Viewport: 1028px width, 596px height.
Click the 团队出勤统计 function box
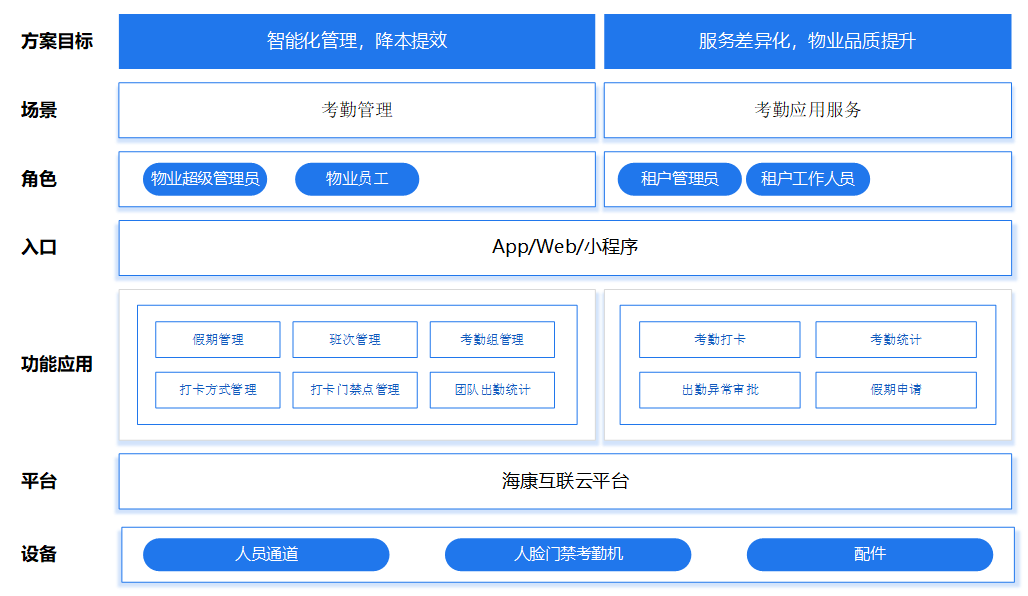point(492,390)
